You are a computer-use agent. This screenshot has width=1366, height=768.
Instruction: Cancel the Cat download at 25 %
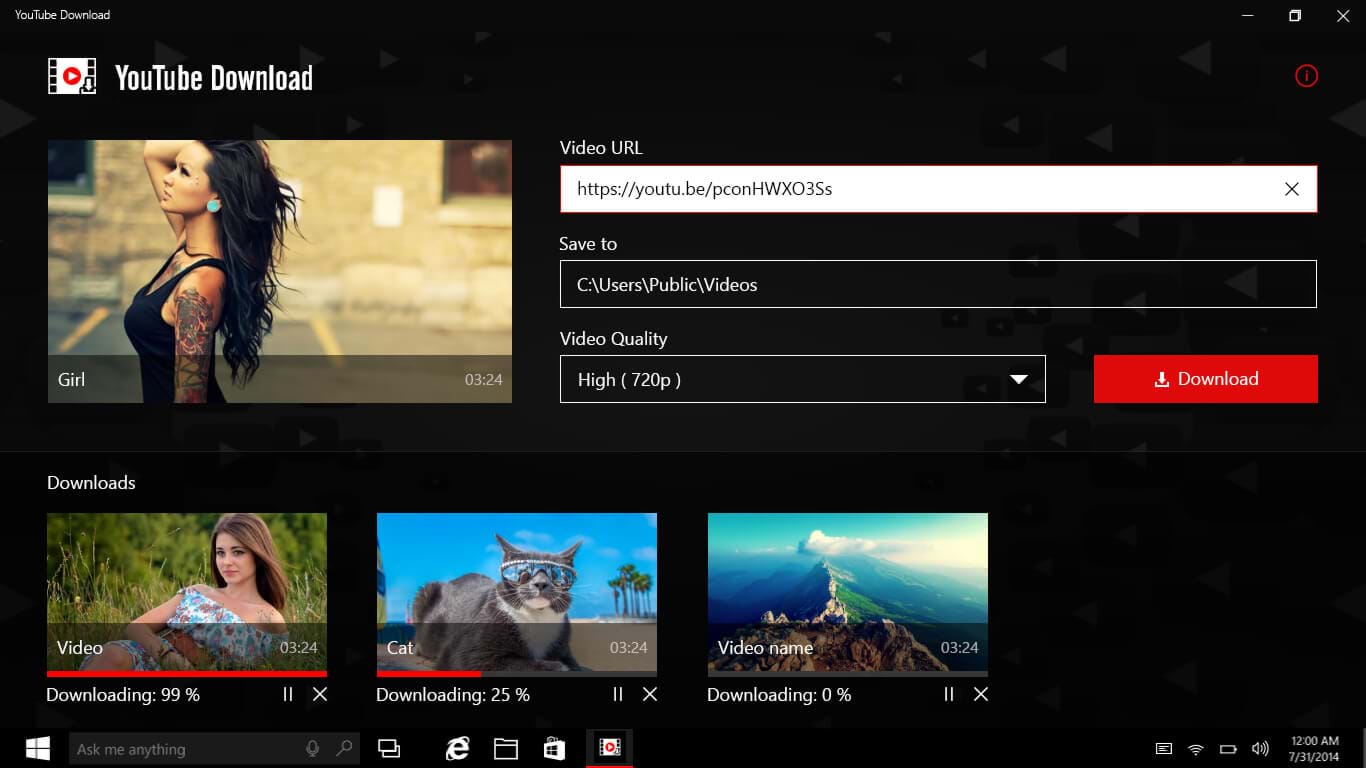point(650,694)
